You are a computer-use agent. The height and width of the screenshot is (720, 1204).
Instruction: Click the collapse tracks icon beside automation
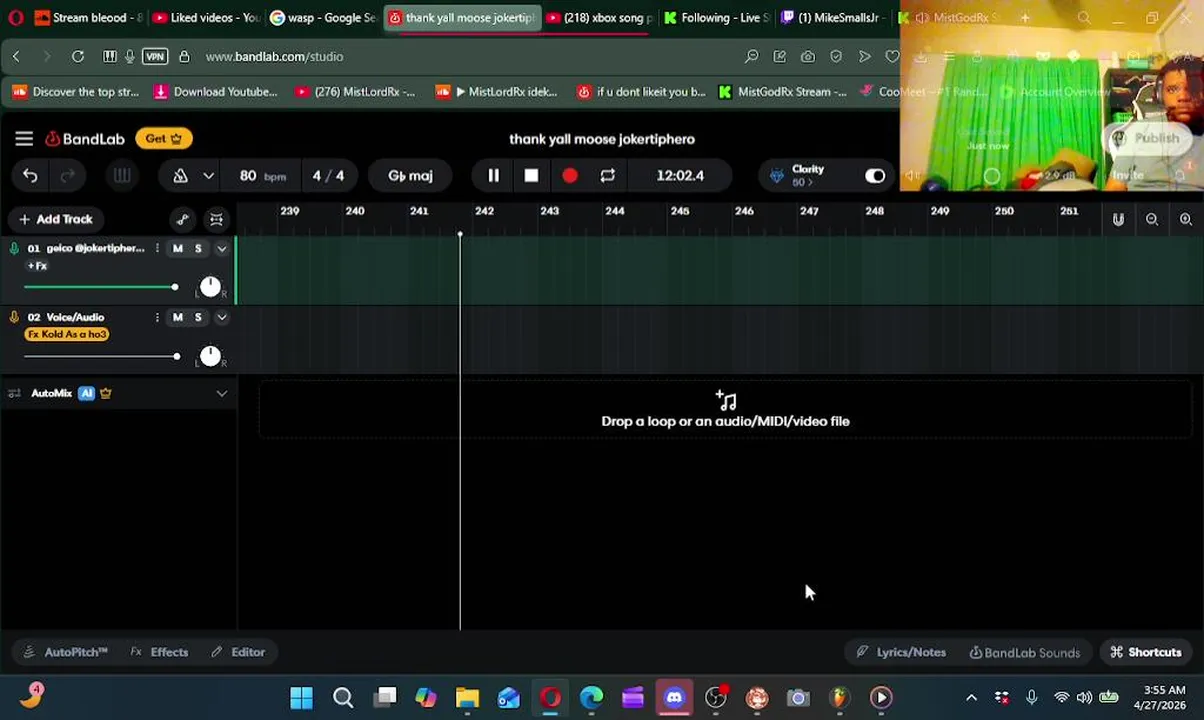point(216,219)
